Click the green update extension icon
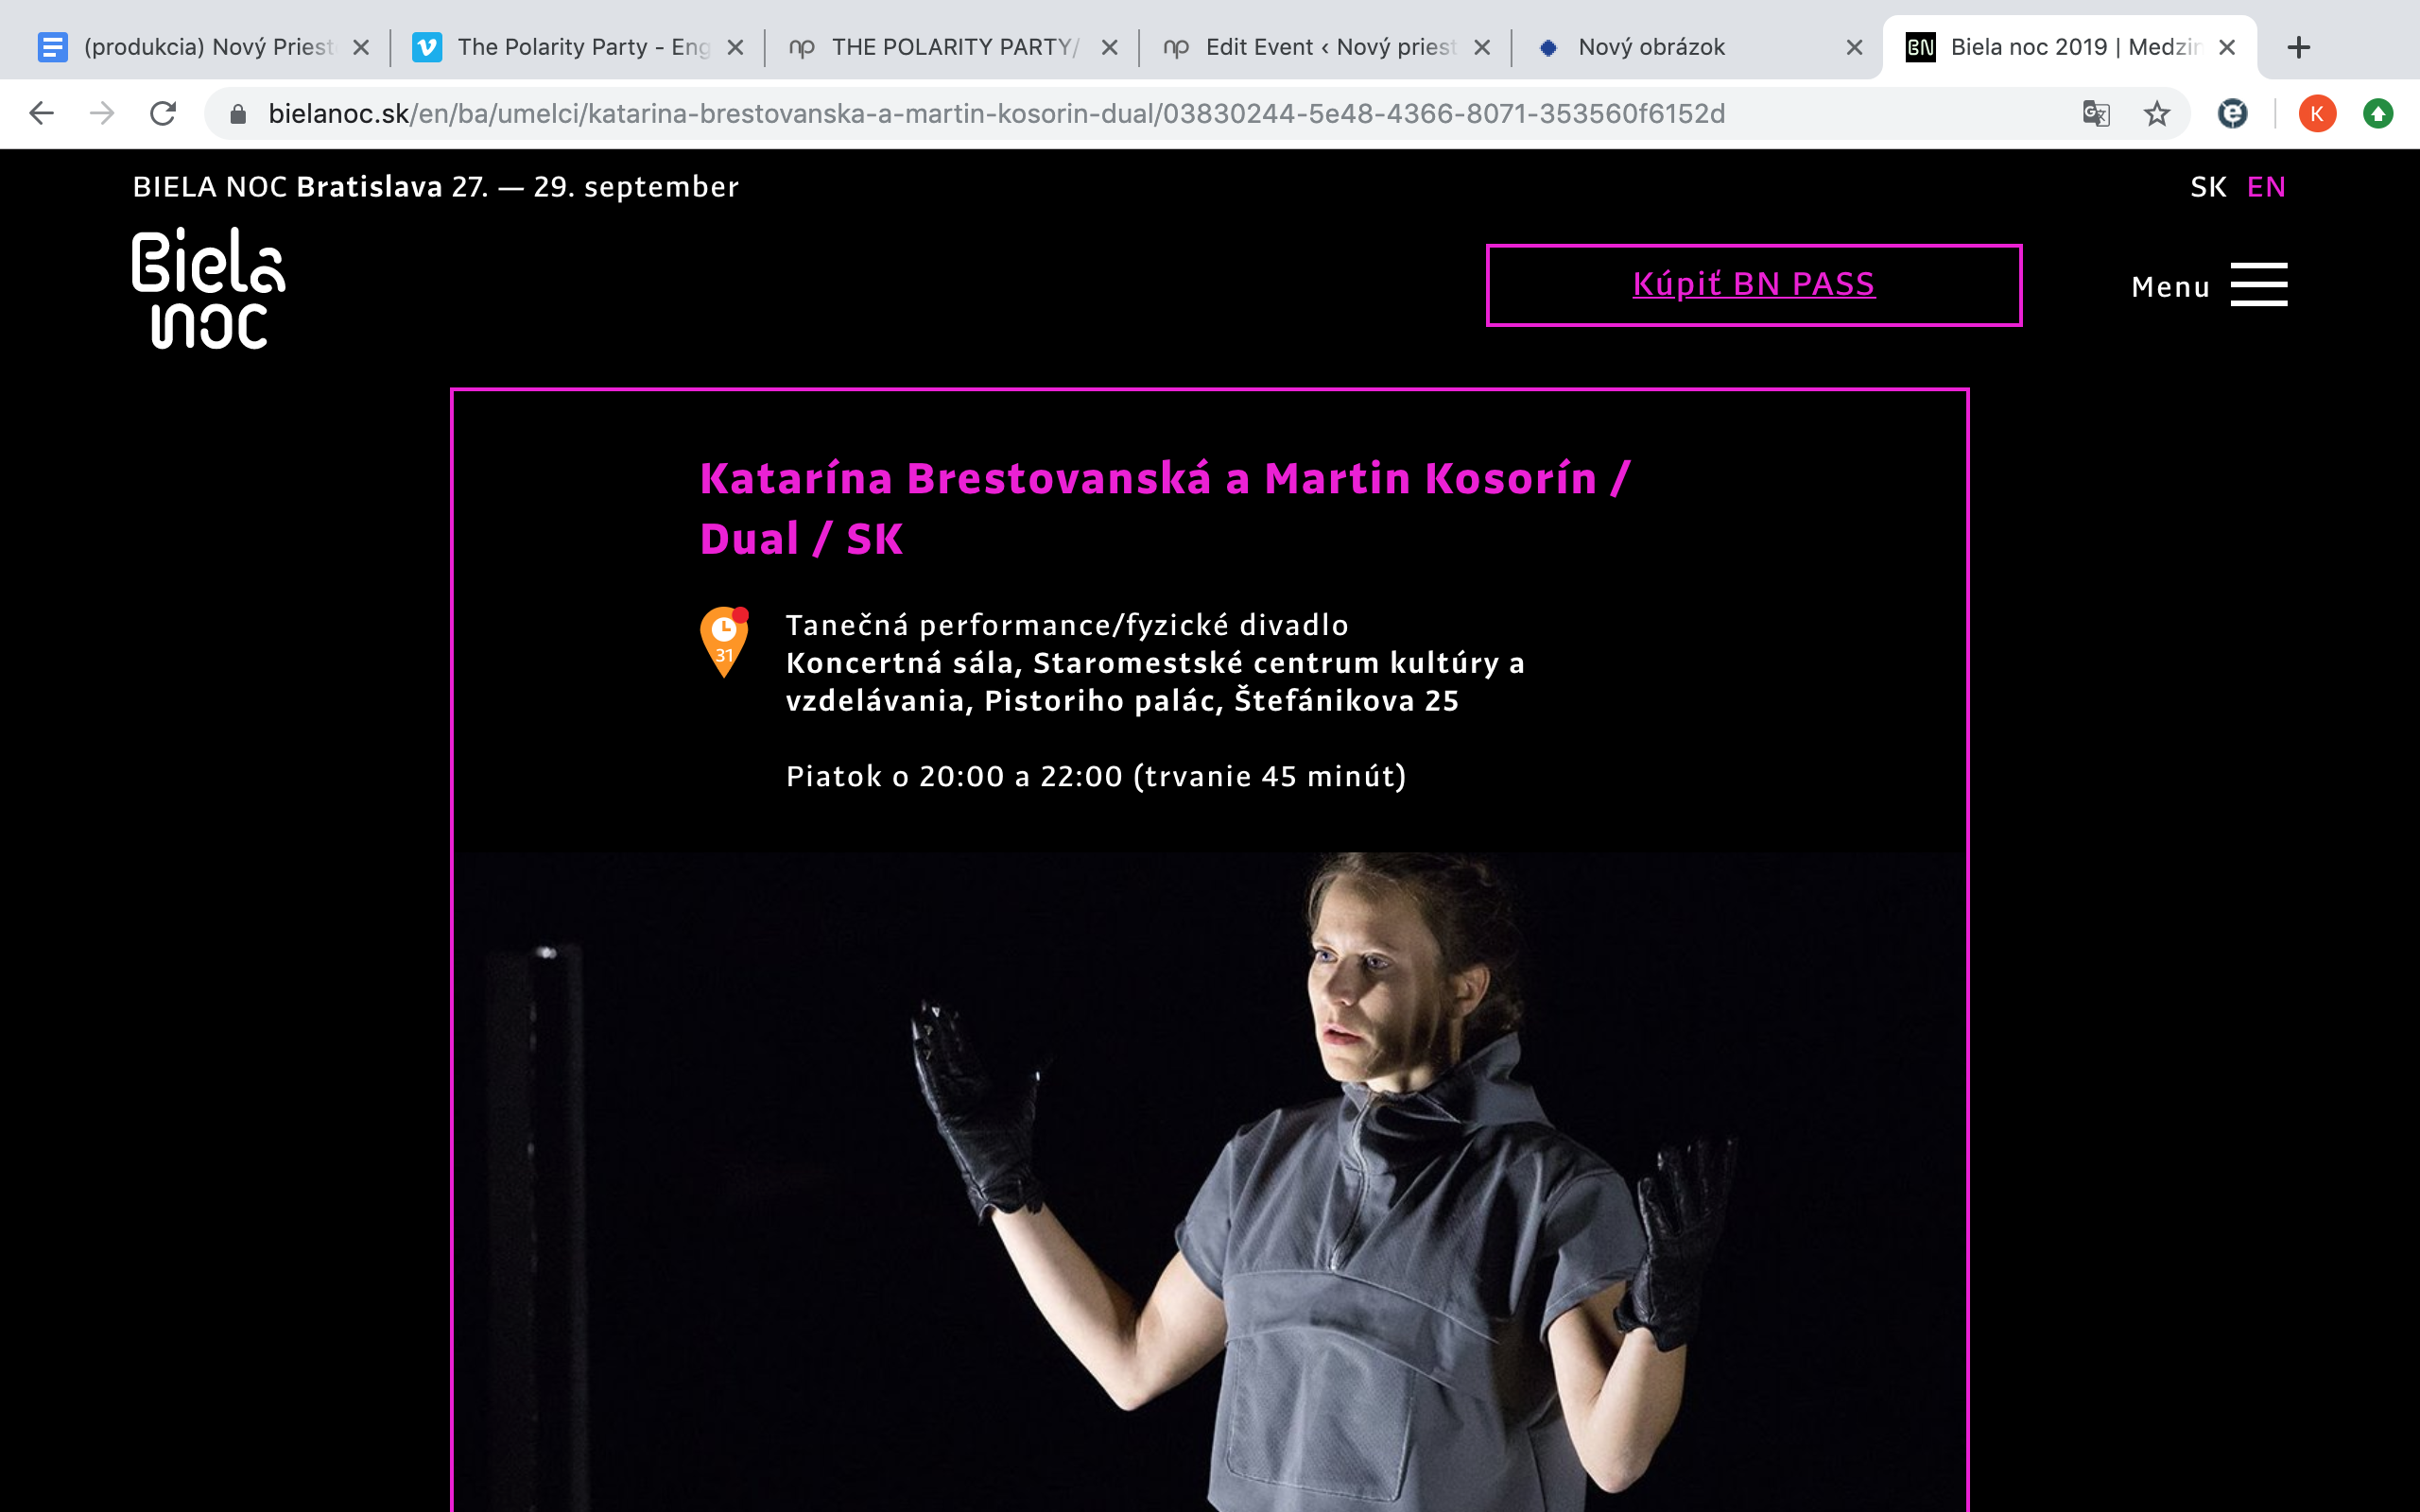2420x1512 pixels. tap(2378, 114)
